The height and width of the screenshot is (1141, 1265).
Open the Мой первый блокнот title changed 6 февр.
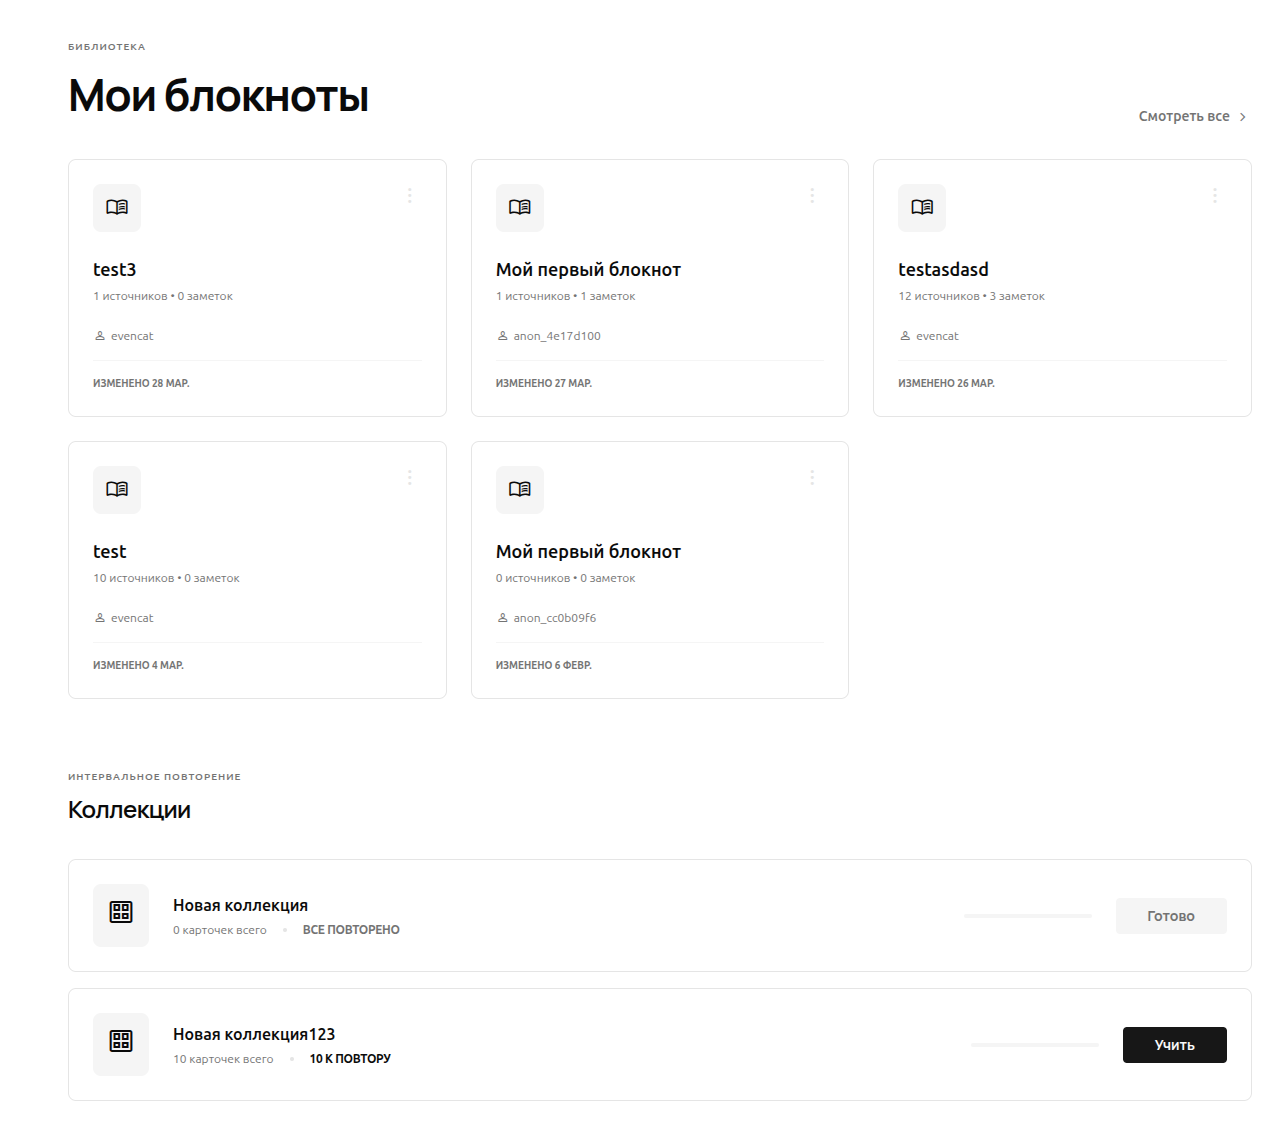[588, 552]
